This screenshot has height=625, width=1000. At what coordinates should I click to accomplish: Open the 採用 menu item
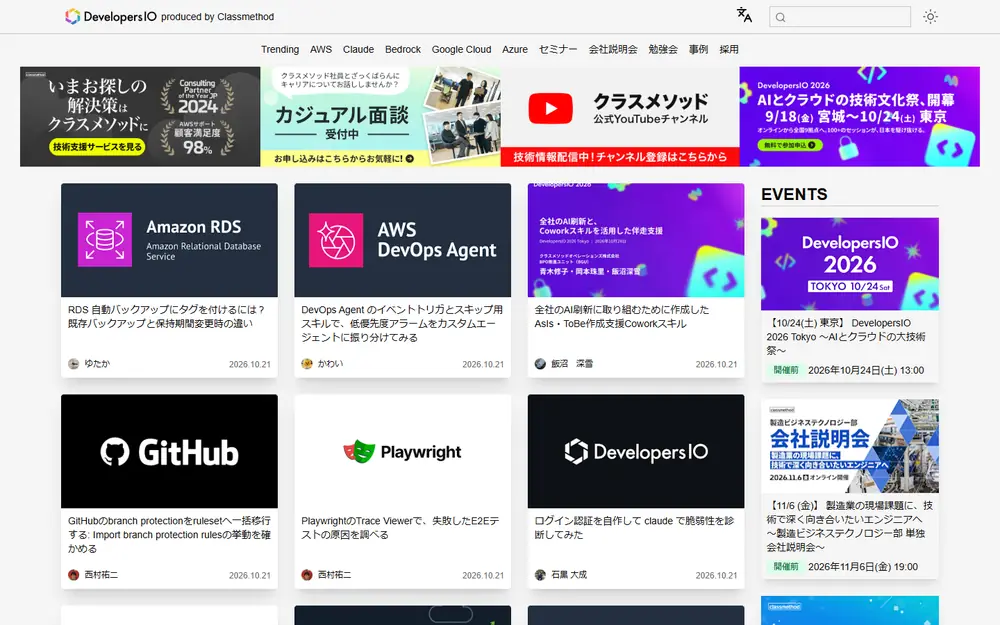(x=729, y=49)
